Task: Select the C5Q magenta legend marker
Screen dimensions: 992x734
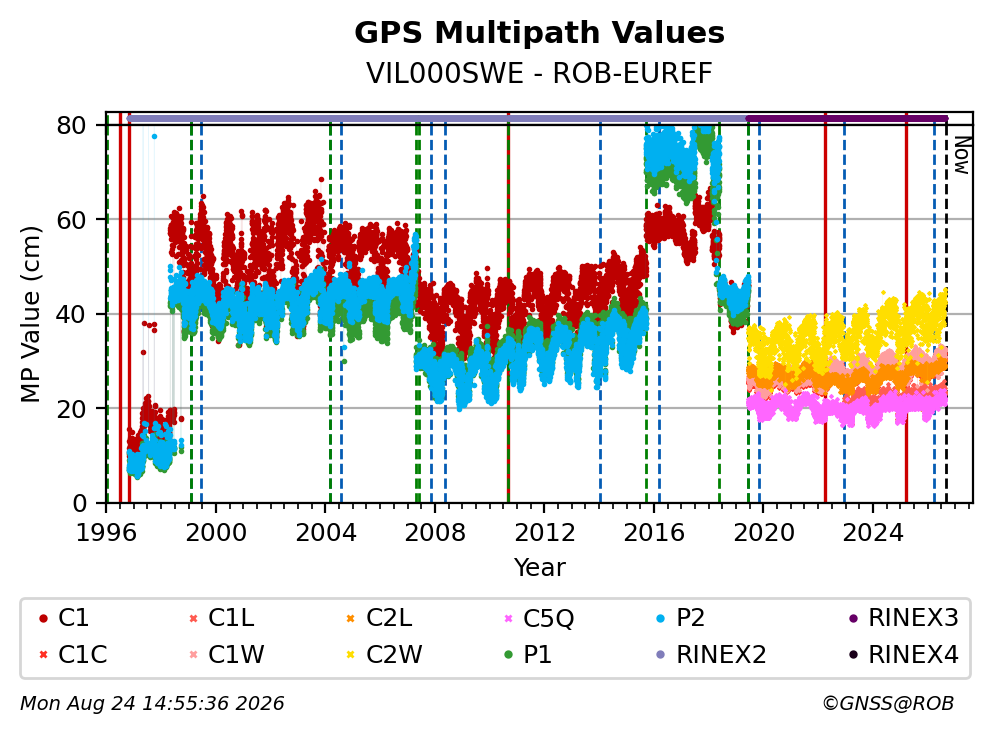Action: pos(508,619)
